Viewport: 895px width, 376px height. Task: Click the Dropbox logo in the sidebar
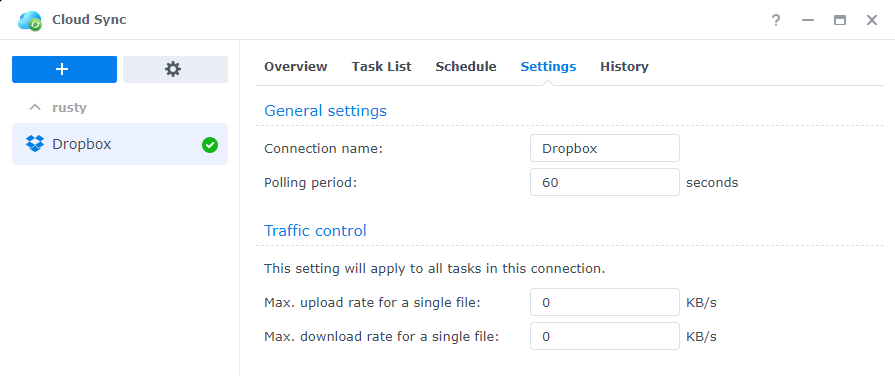tap(35, 144)
